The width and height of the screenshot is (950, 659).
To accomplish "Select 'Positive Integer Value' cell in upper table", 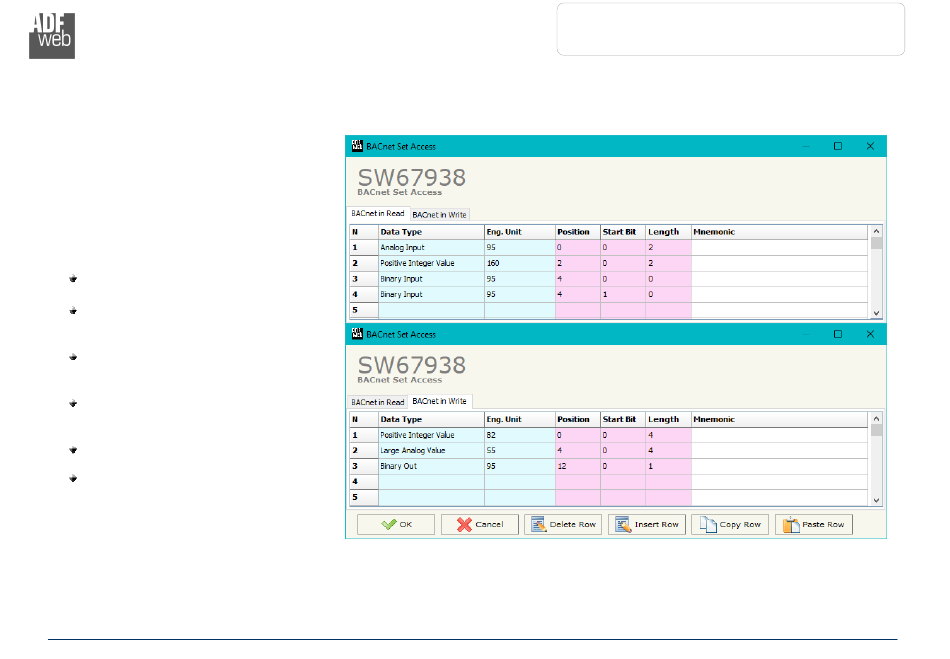I will pos(431,263).
